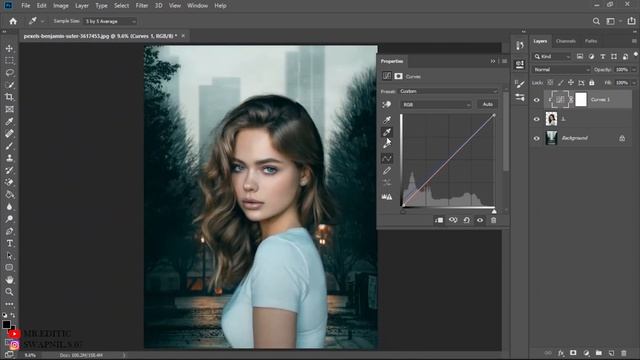
Task: Click the foreground color swatch
Action: pyautogui.click(x=6, y=324)
